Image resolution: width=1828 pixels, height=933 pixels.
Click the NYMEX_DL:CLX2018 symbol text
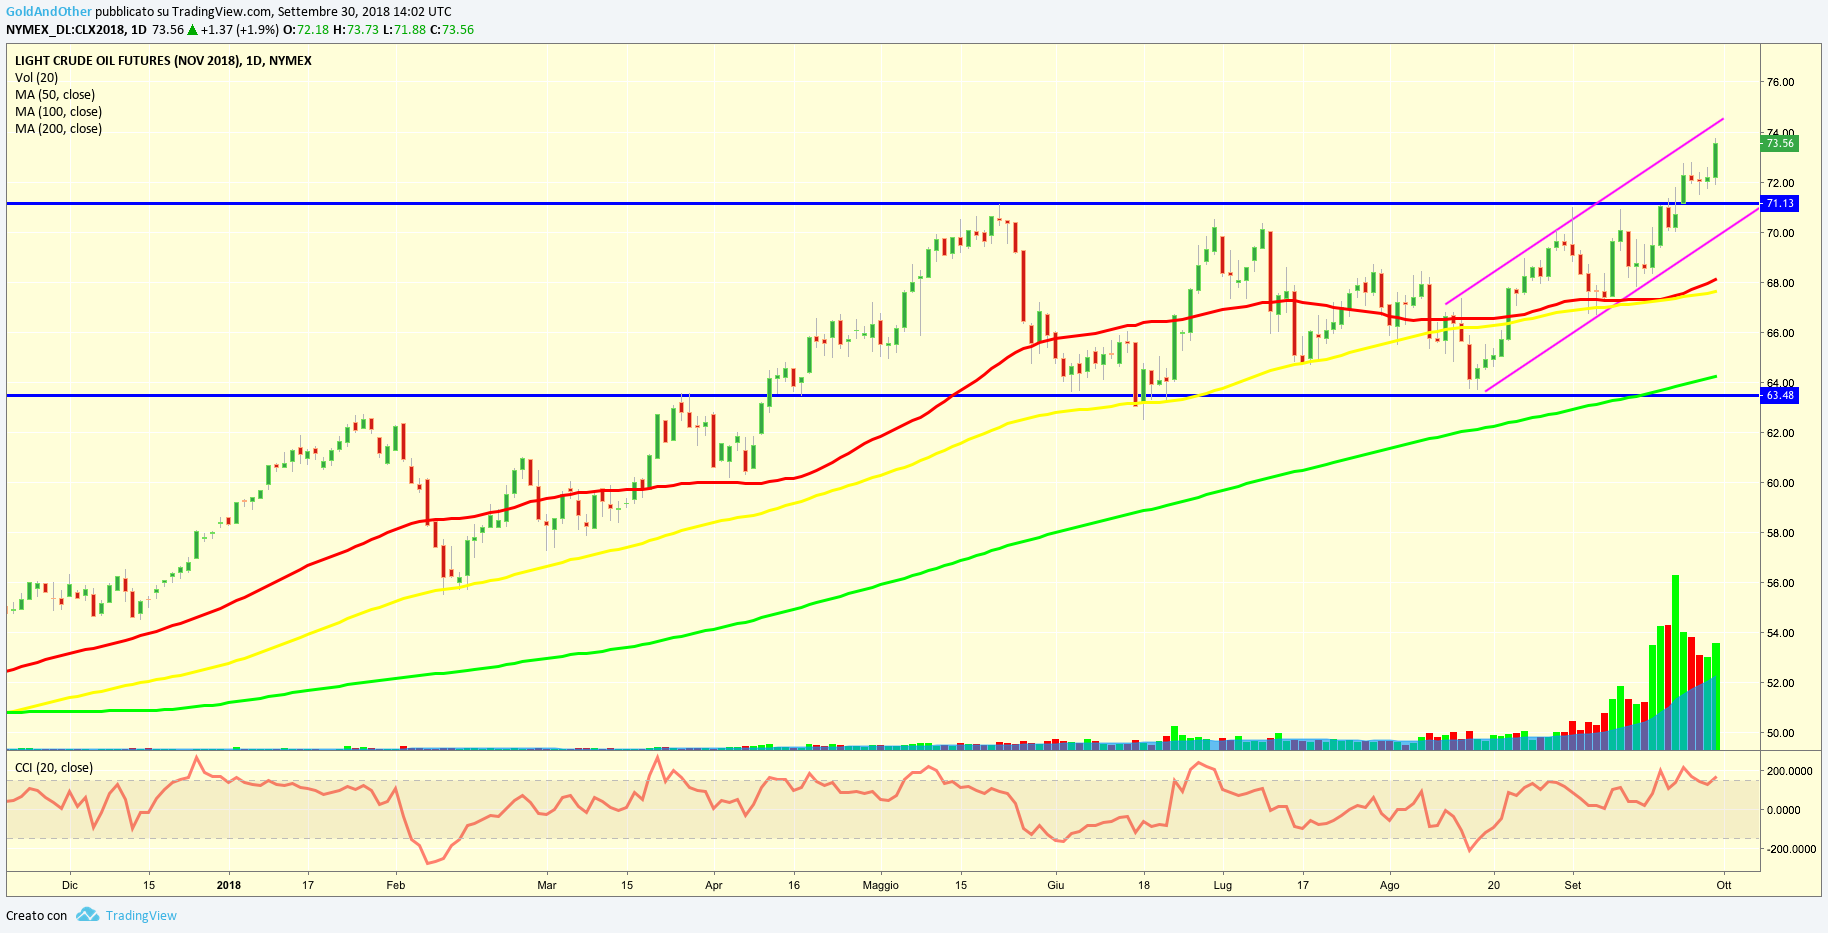click(66, 29)
